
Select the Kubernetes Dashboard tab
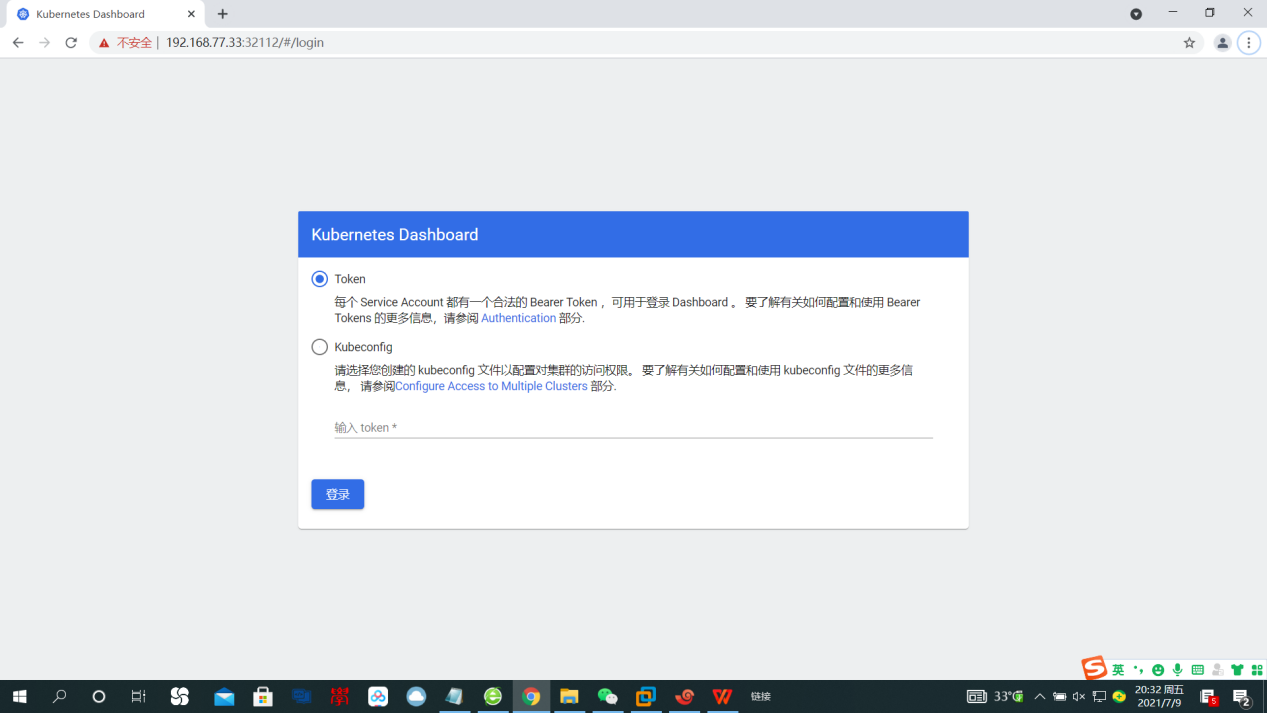104,14
